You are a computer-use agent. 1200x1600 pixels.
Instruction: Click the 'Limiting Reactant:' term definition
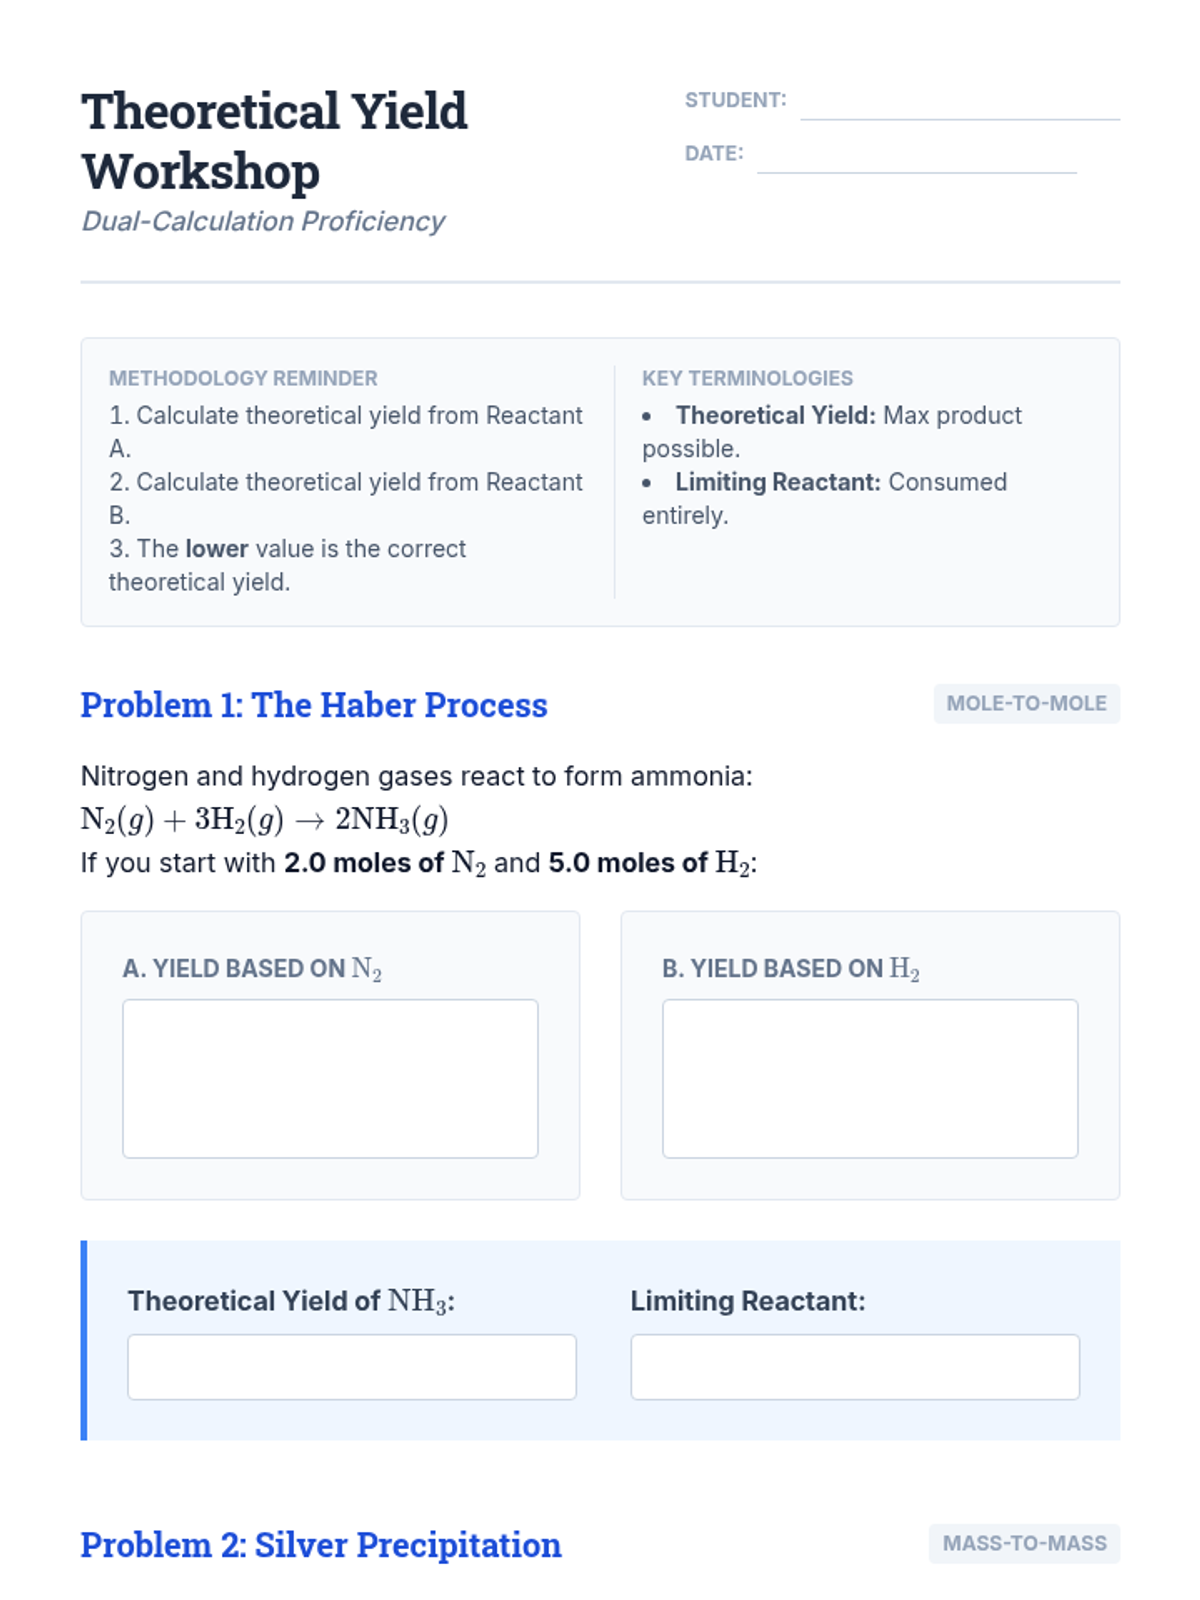tap(824, 499)
